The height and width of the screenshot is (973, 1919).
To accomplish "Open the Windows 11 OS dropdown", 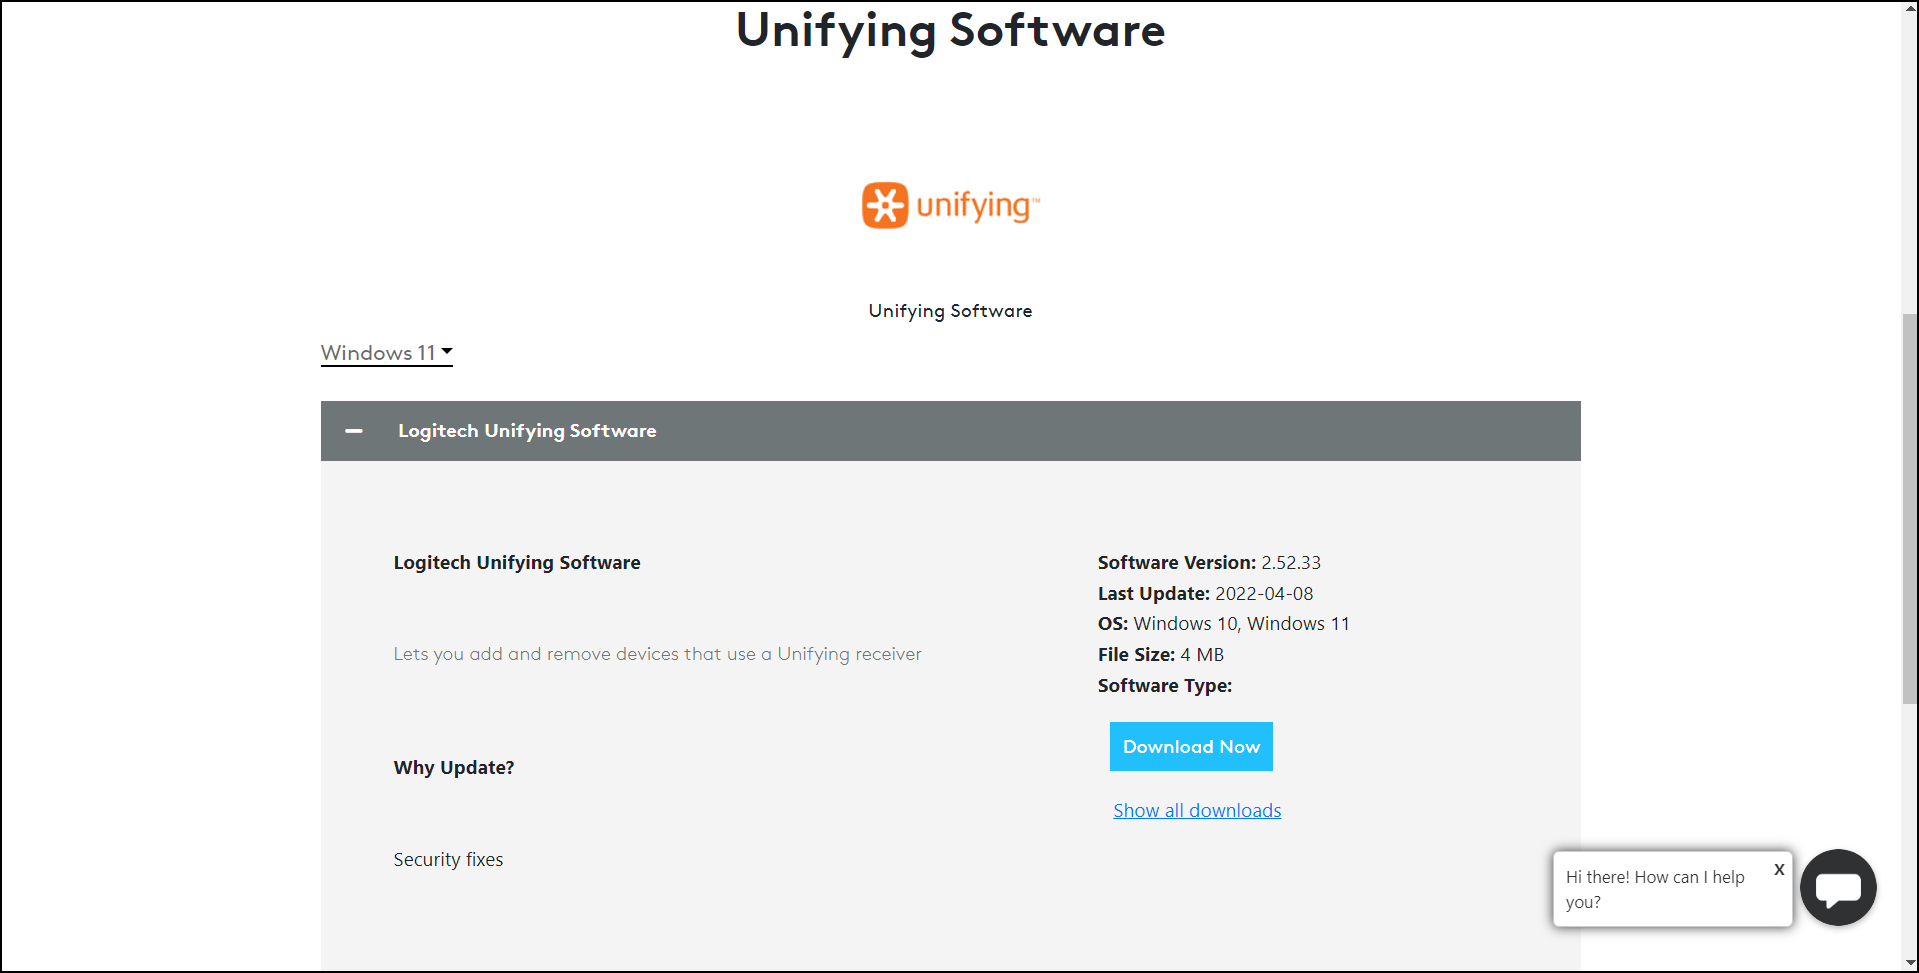I will [387, 353].
